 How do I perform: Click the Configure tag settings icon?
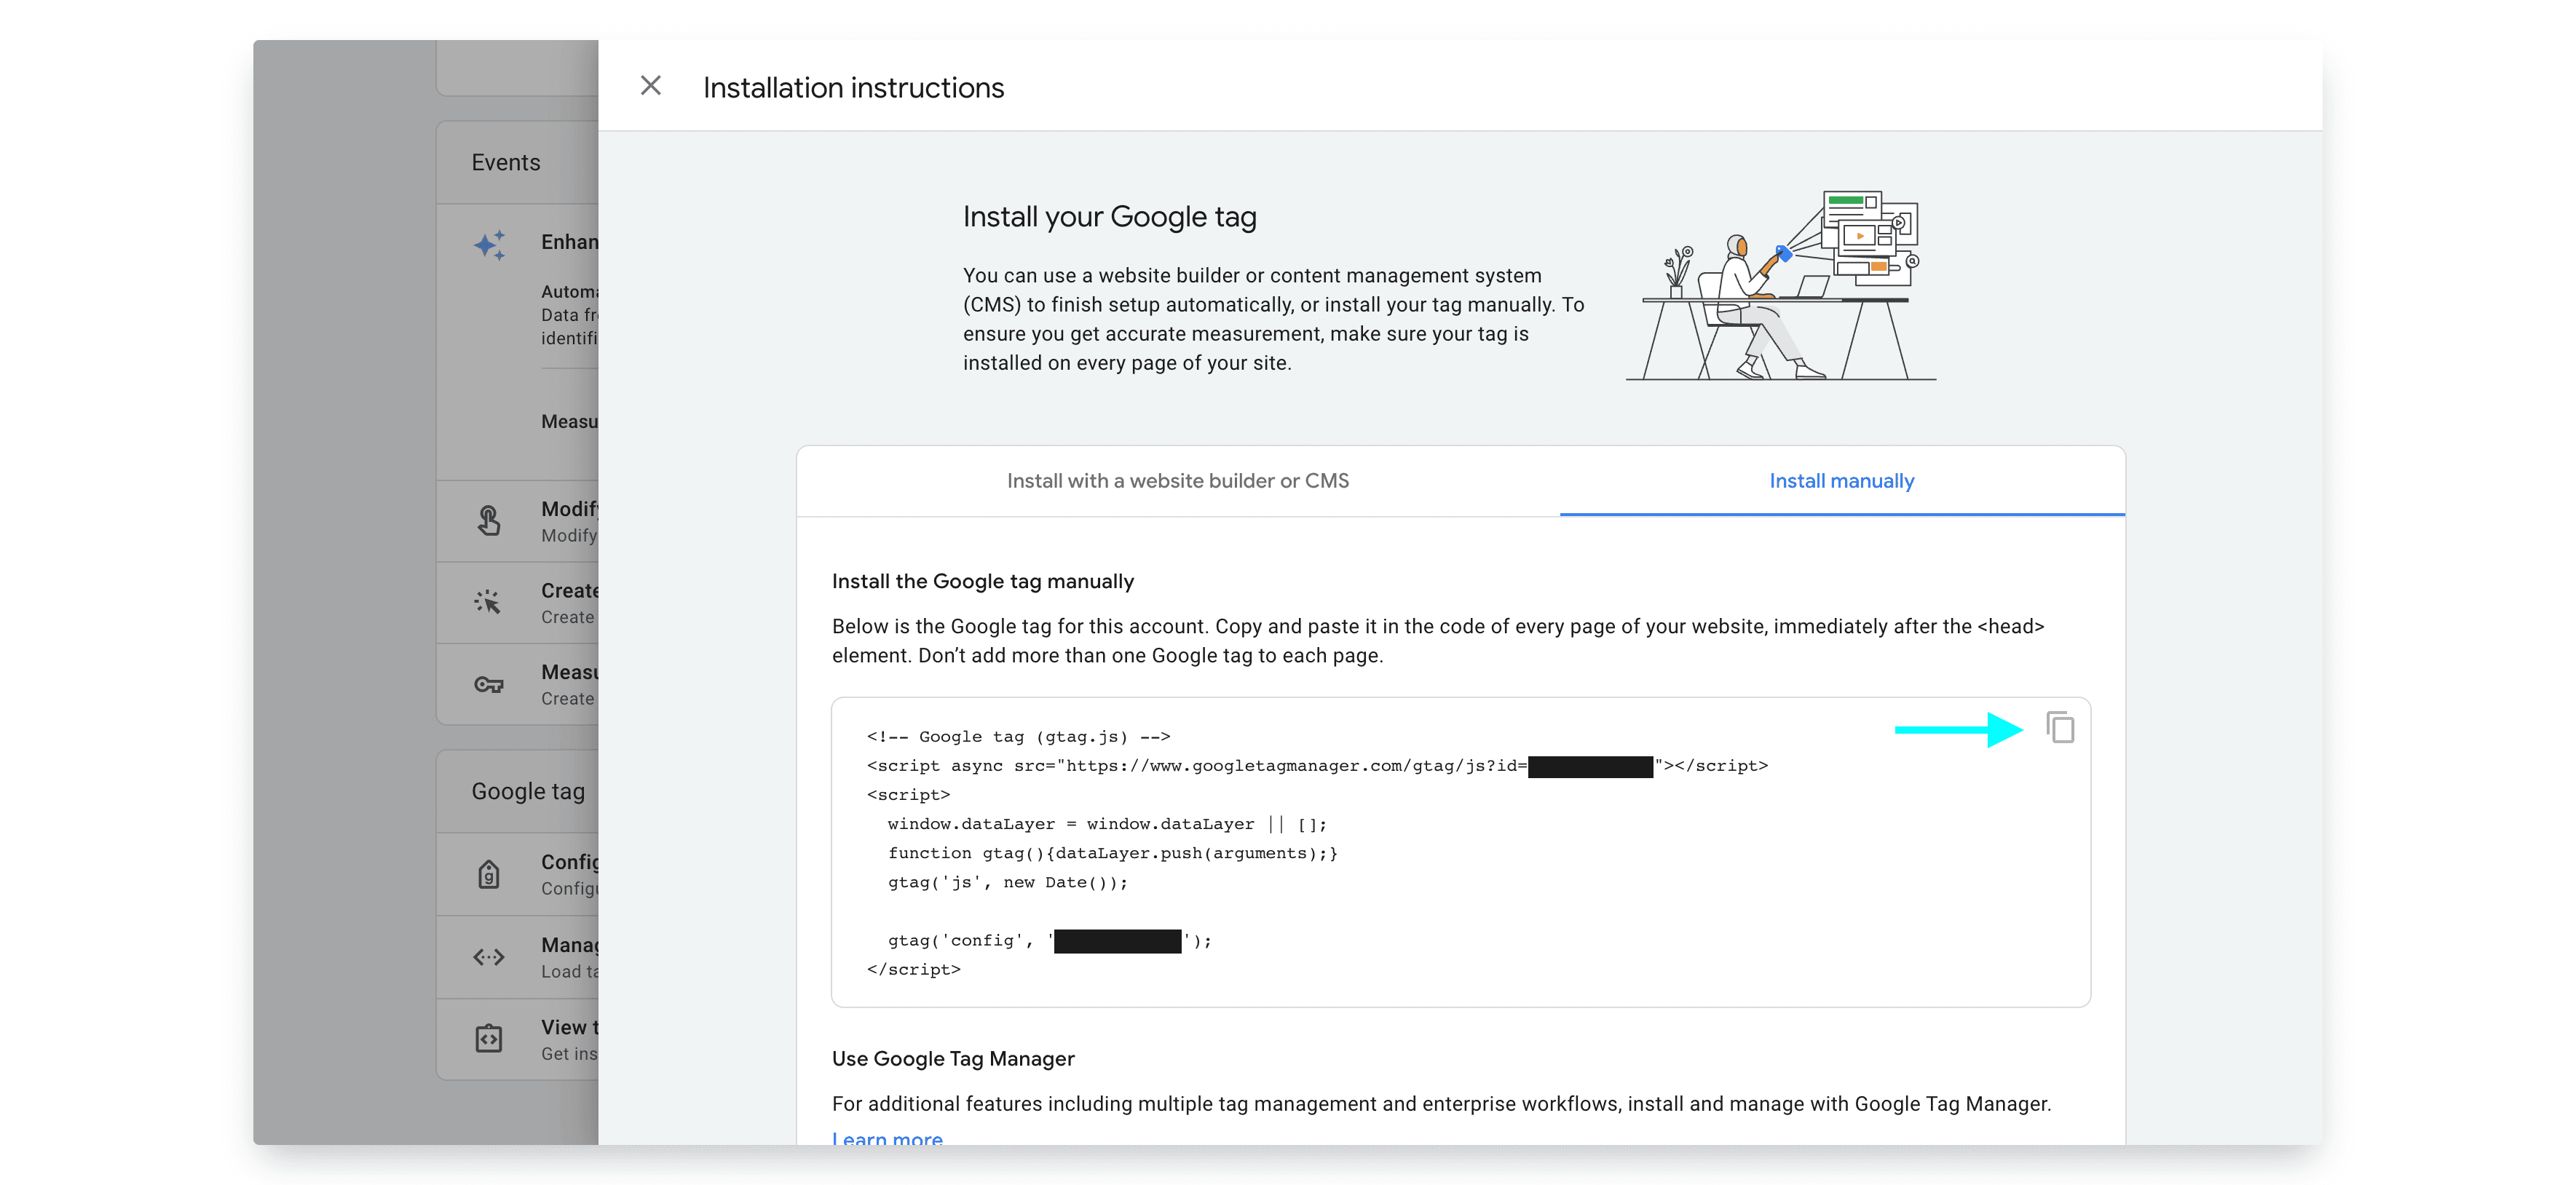coord(488,874)
